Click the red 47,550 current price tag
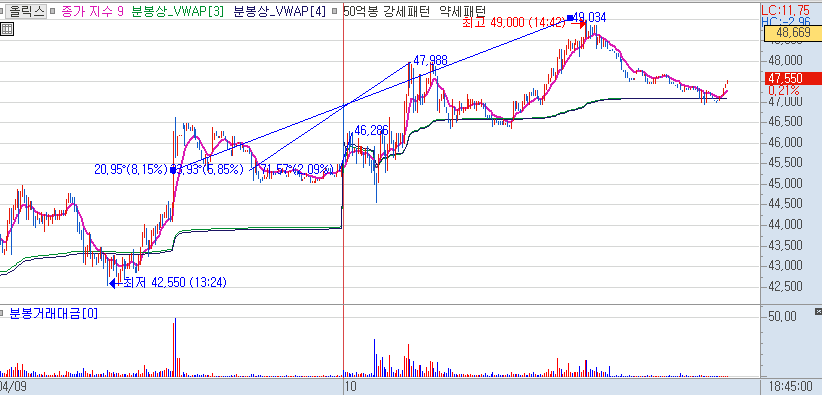Image resolution: width=822 pixels, height=395 pixels. point(793,79)
